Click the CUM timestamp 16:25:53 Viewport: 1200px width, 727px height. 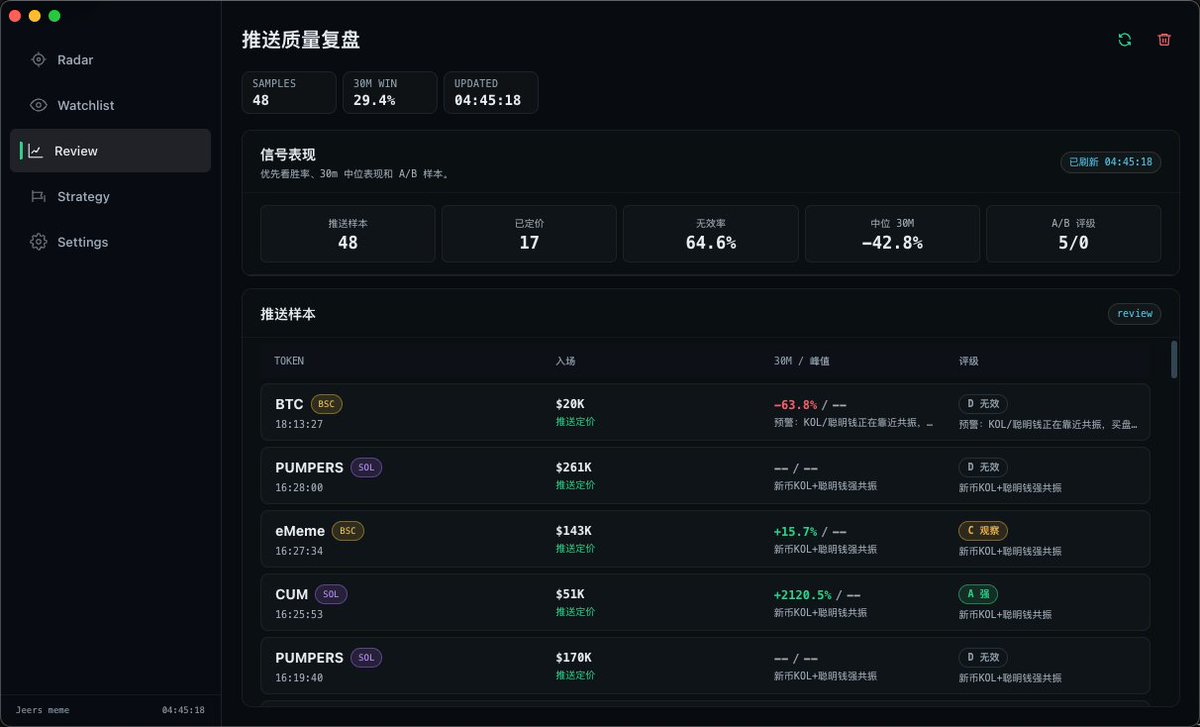click(x=299, y=614)
